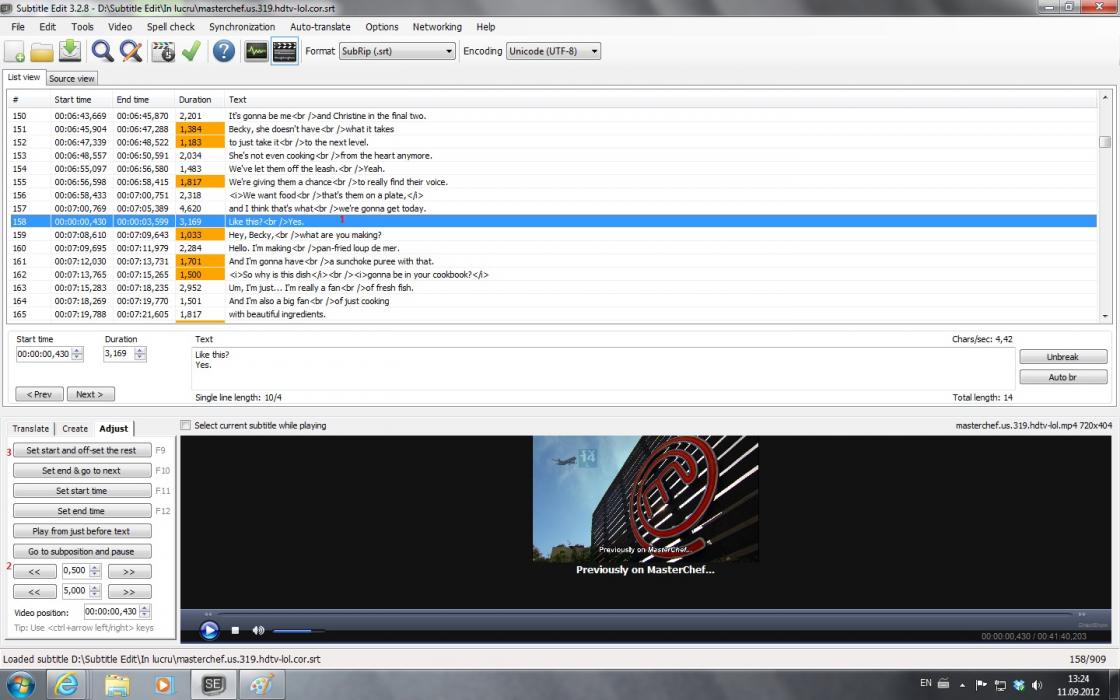The image size is (1120, 700).
Task: Open the Replace tool with pencil magnifier
Action: click(x=130, y=51)
